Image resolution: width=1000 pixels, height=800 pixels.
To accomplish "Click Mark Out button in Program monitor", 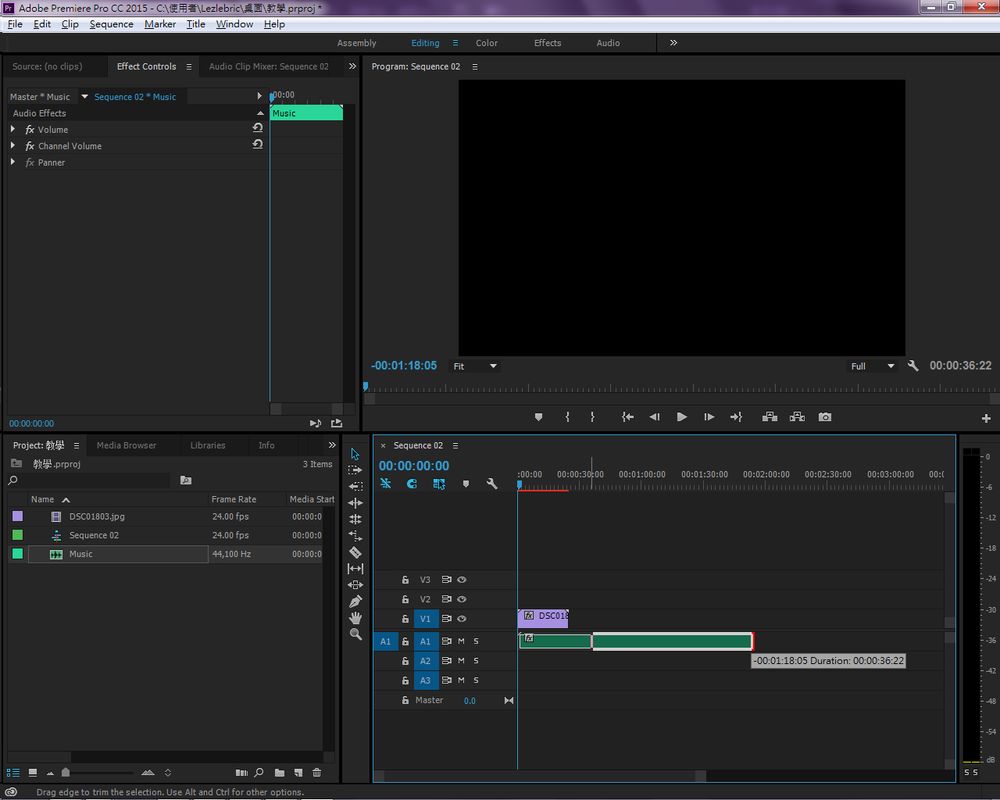I will tap(592, 417).
